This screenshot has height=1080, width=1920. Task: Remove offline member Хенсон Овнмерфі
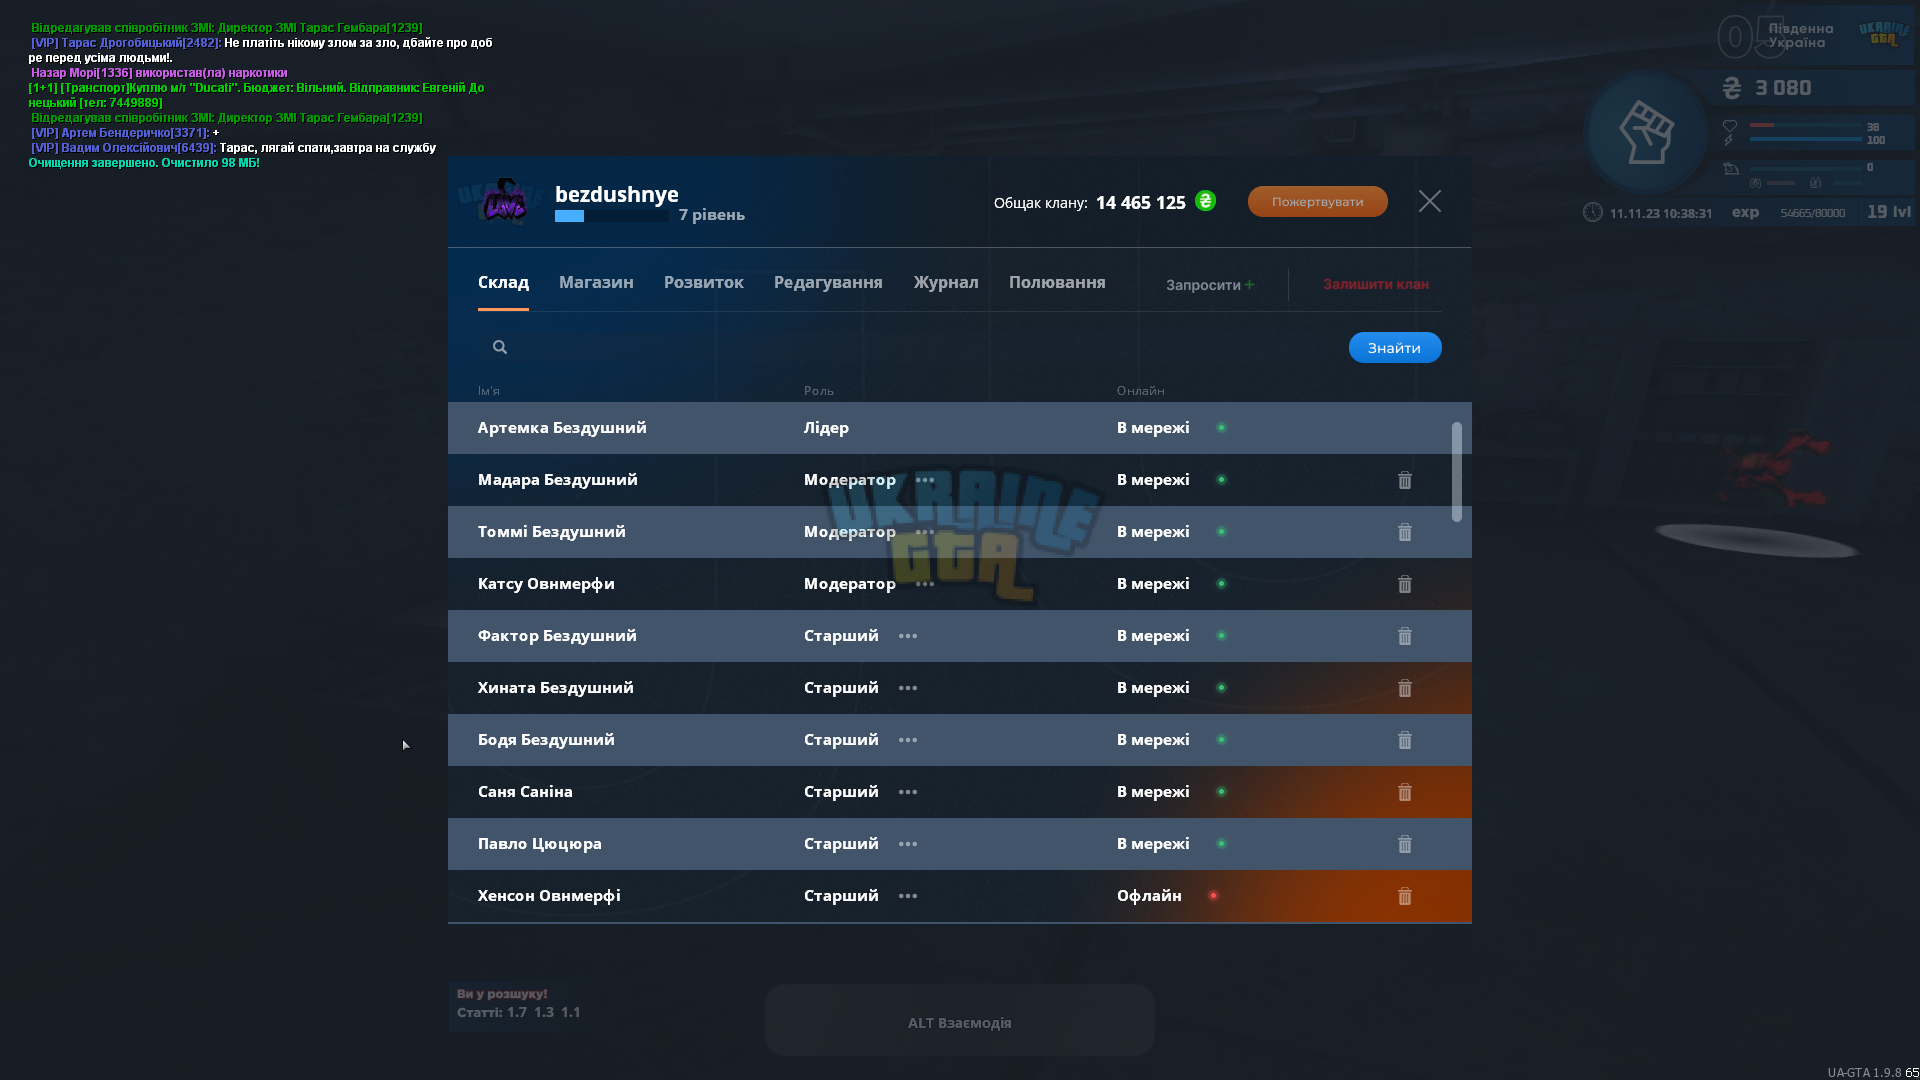coord(1405,896)
